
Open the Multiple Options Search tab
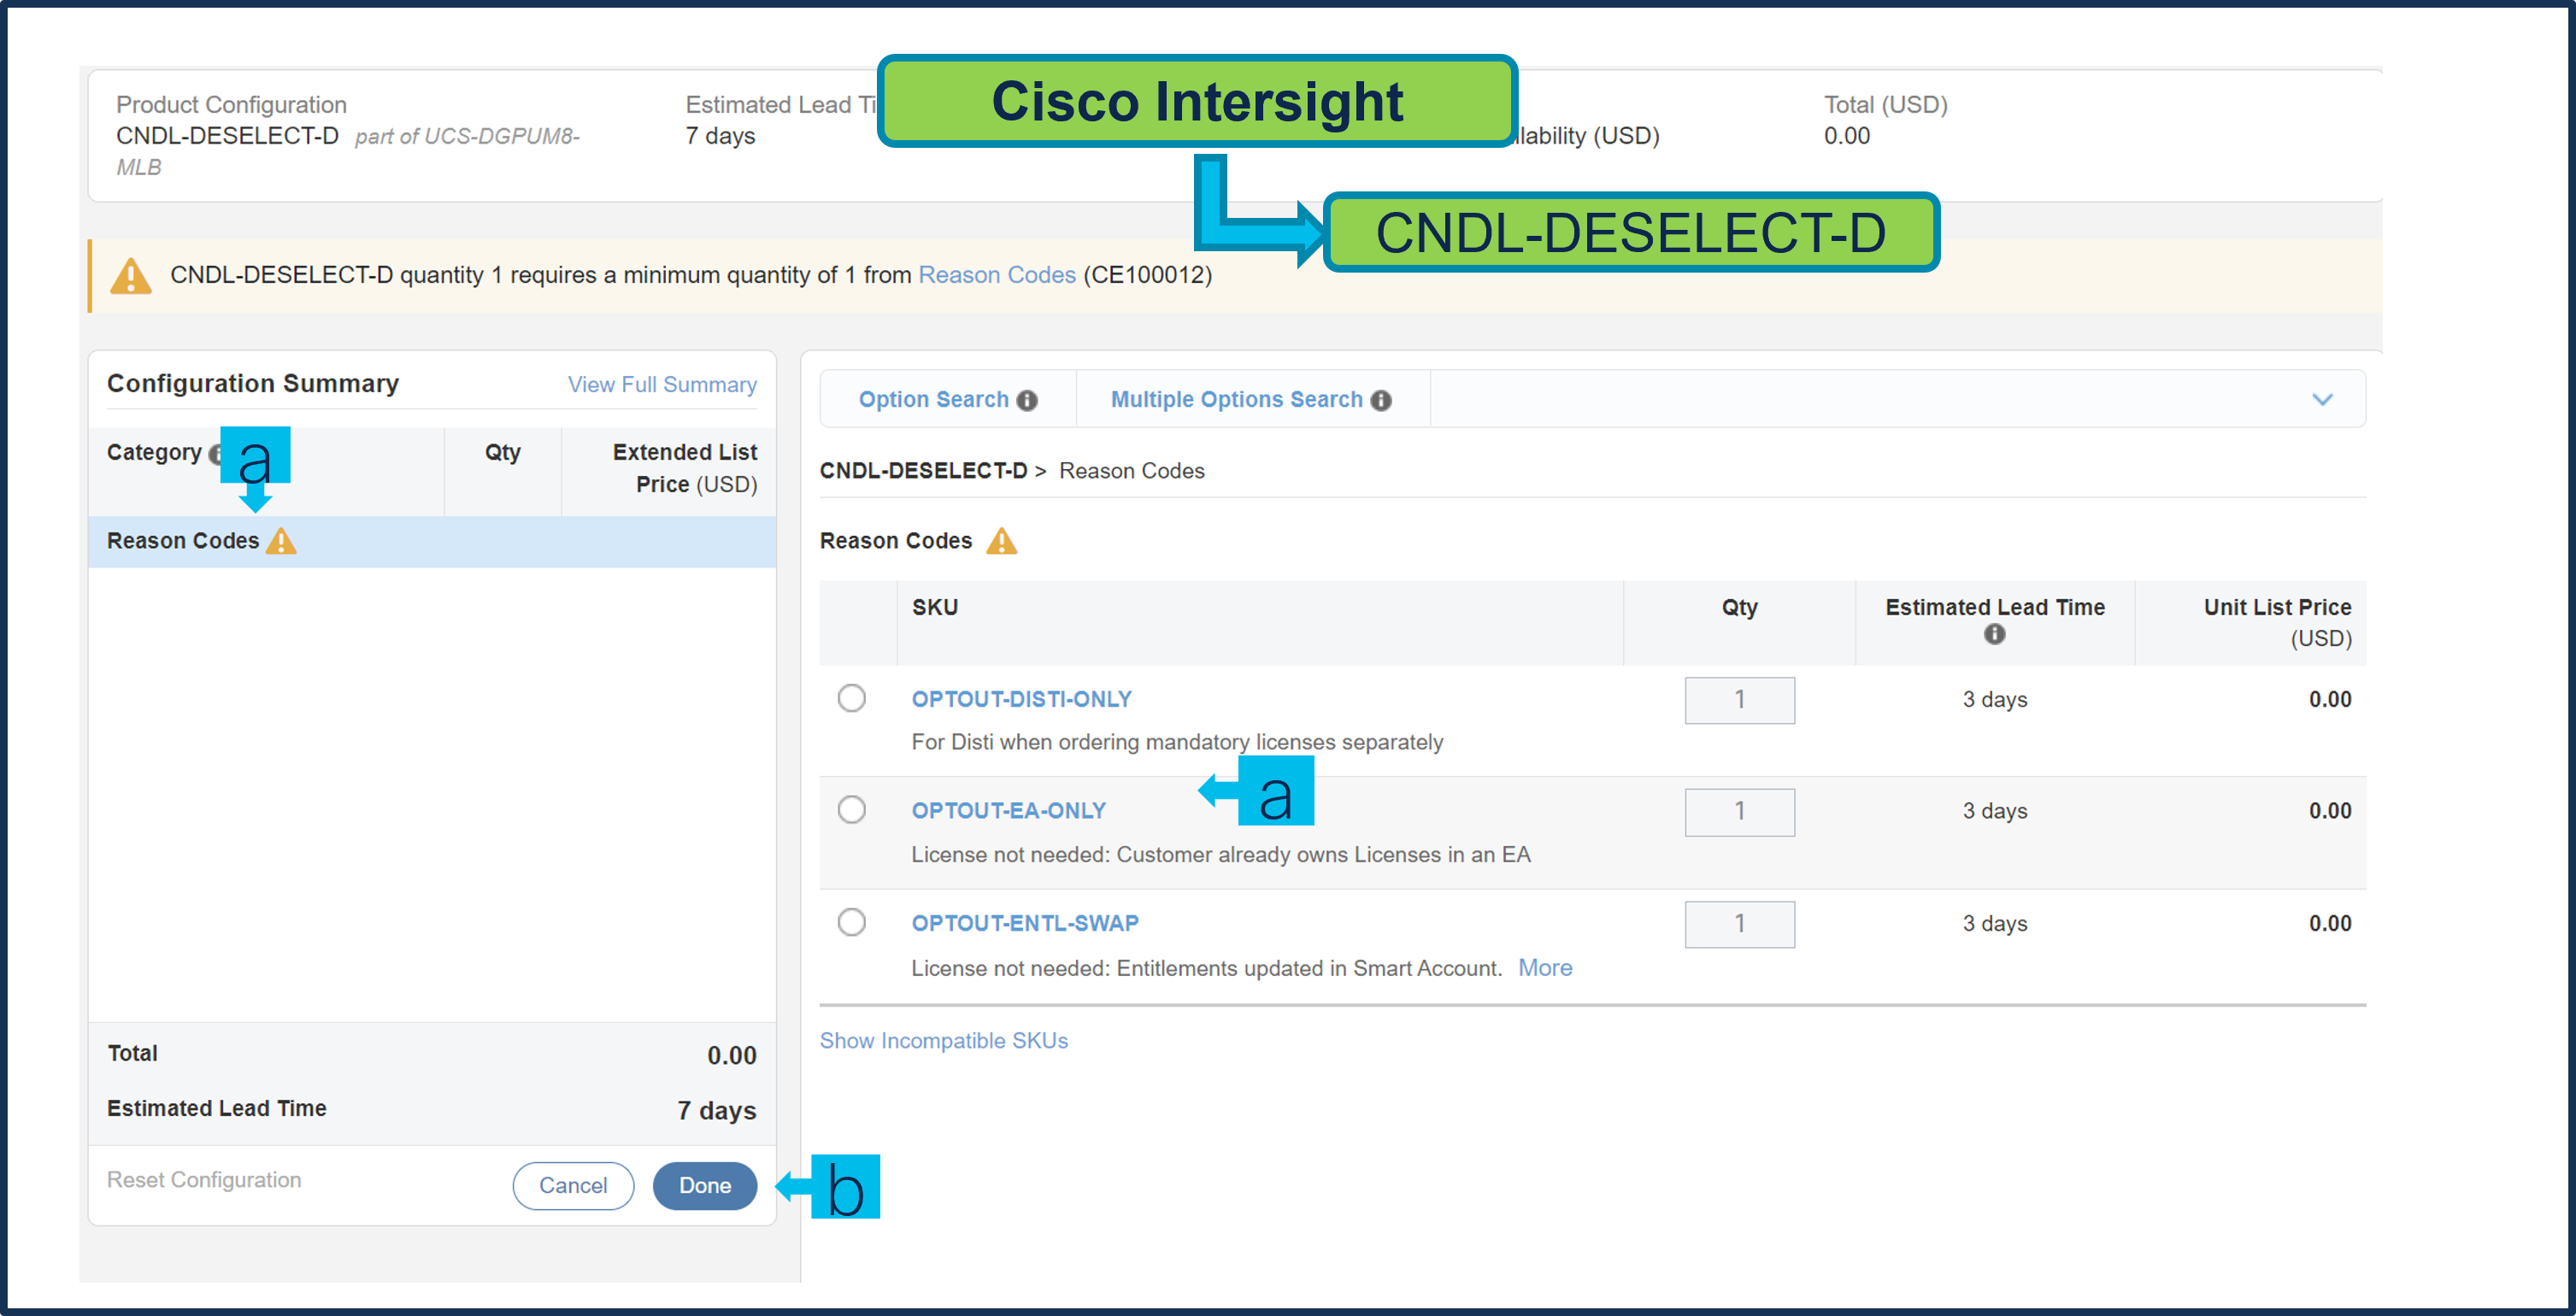(x=1236, y=400)
